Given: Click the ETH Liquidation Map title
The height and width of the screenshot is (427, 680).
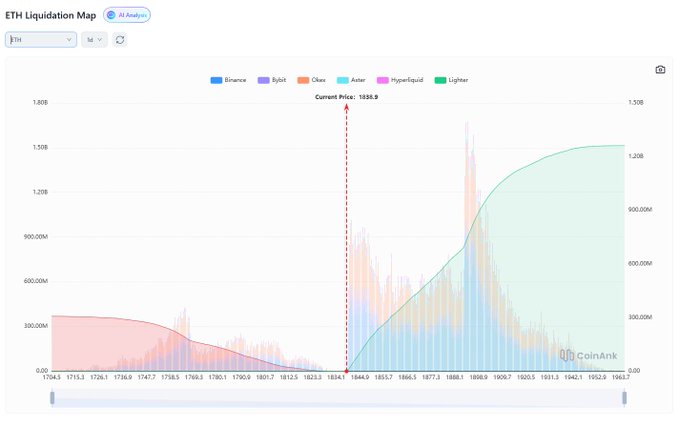Looking at the screenshot, I should click(x=51, y=15).
